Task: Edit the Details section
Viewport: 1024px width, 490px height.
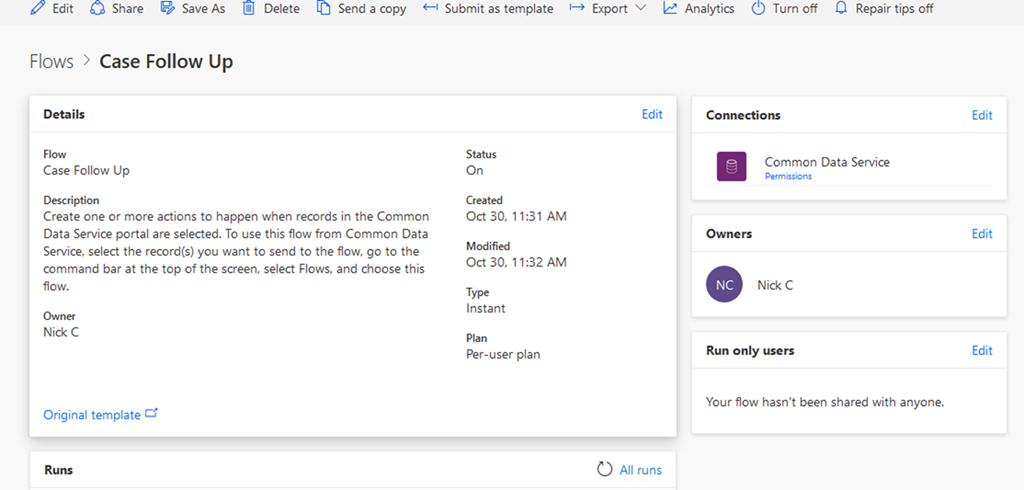Action: [x=652, y=114]
